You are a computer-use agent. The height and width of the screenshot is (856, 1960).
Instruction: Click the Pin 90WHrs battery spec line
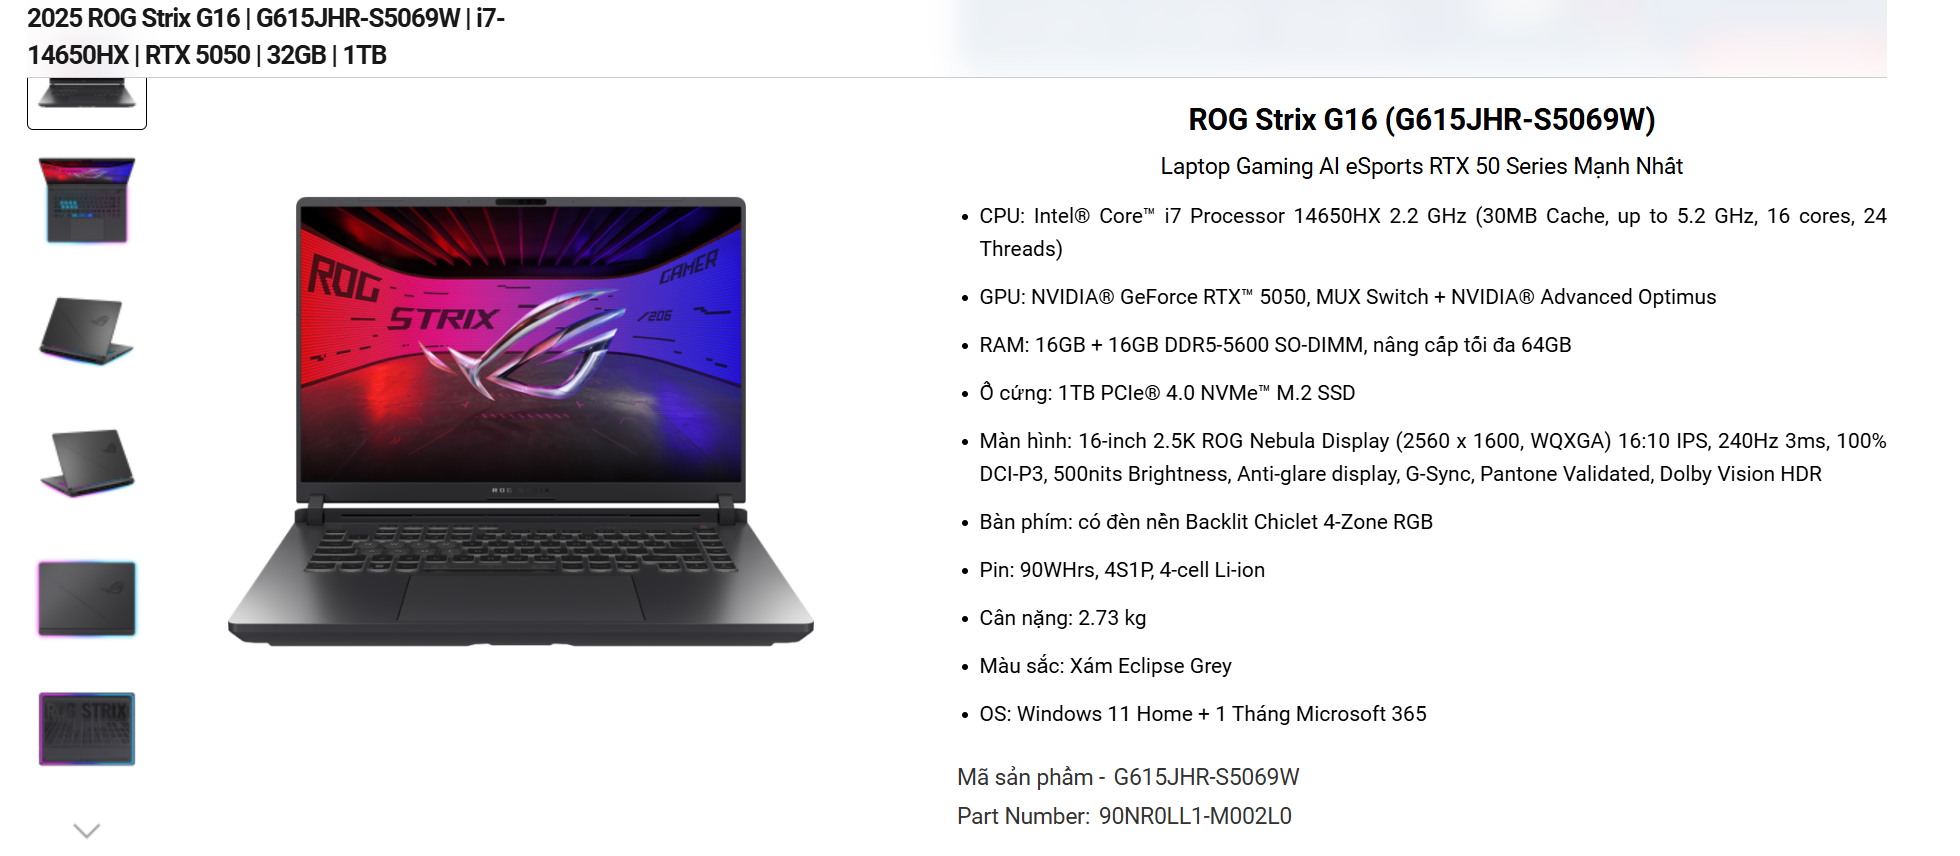tap(1122, 570)
